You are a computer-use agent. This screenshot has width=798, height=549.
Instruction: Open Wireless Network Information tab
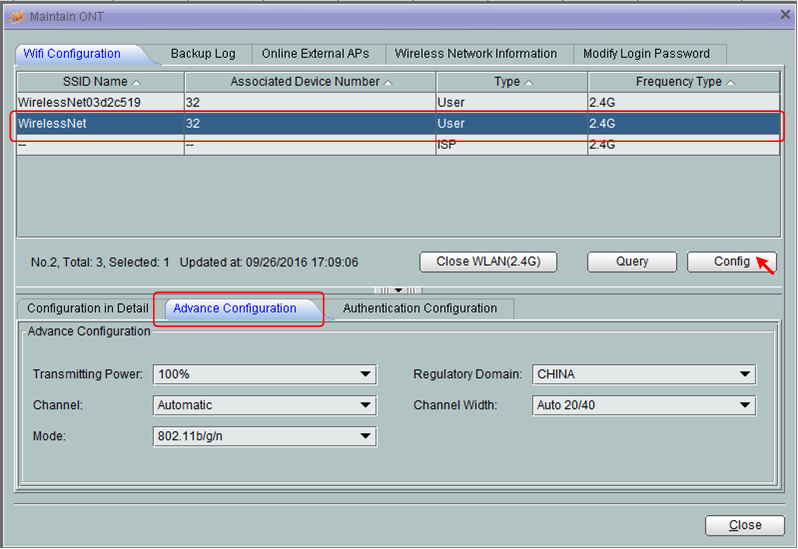[476, 54]
